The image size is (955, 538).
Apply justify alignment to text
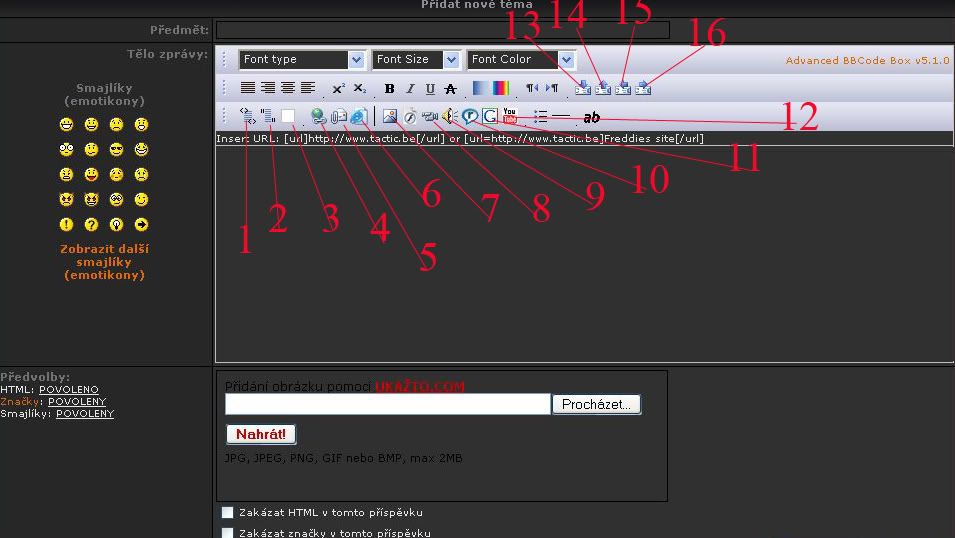pos(248,88)
